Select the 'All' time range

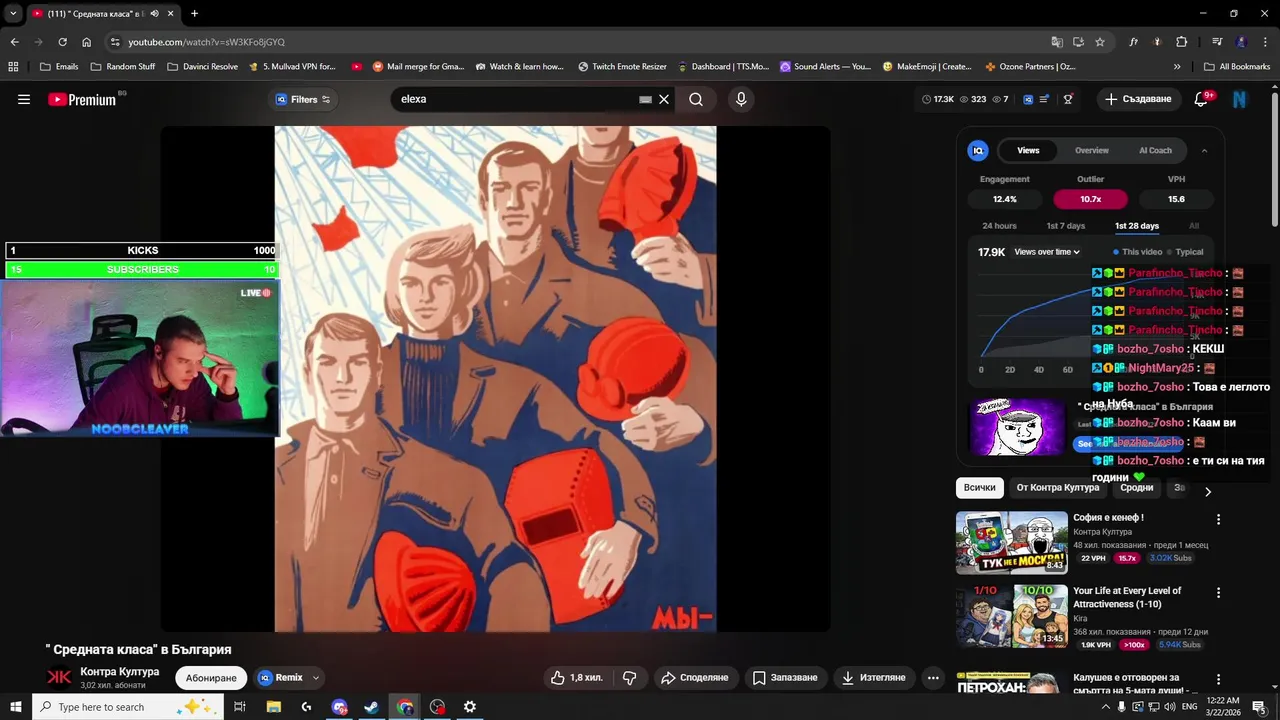click(1194, 226)
